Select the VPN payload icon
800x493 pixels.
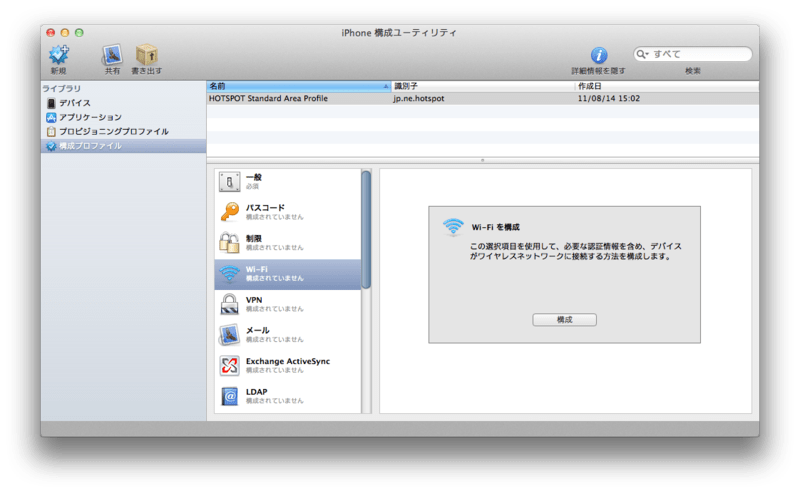(x=229, y=303)
